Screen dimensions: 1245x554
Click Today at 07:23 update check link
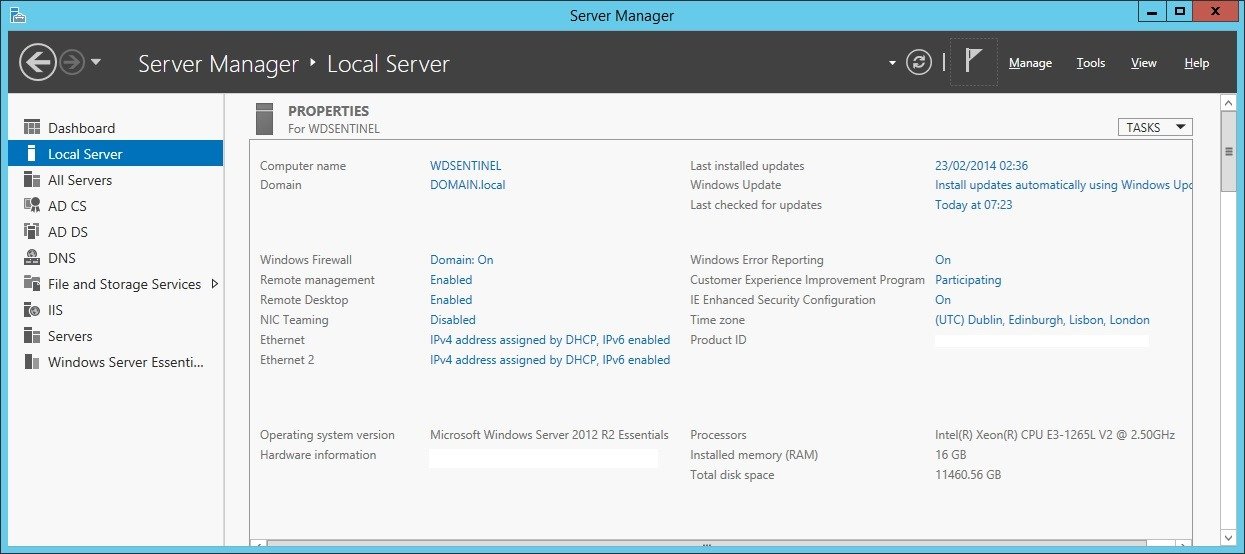(x=974, y=205)
